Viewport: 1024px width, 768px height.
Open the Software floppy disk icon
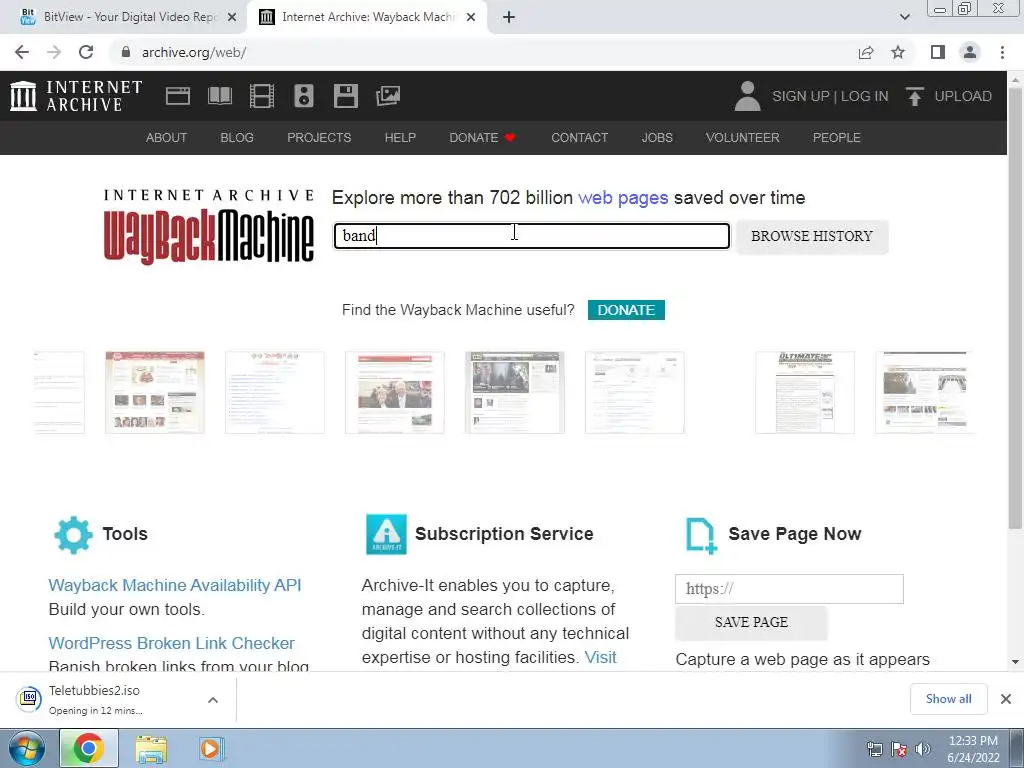(345, 96)
